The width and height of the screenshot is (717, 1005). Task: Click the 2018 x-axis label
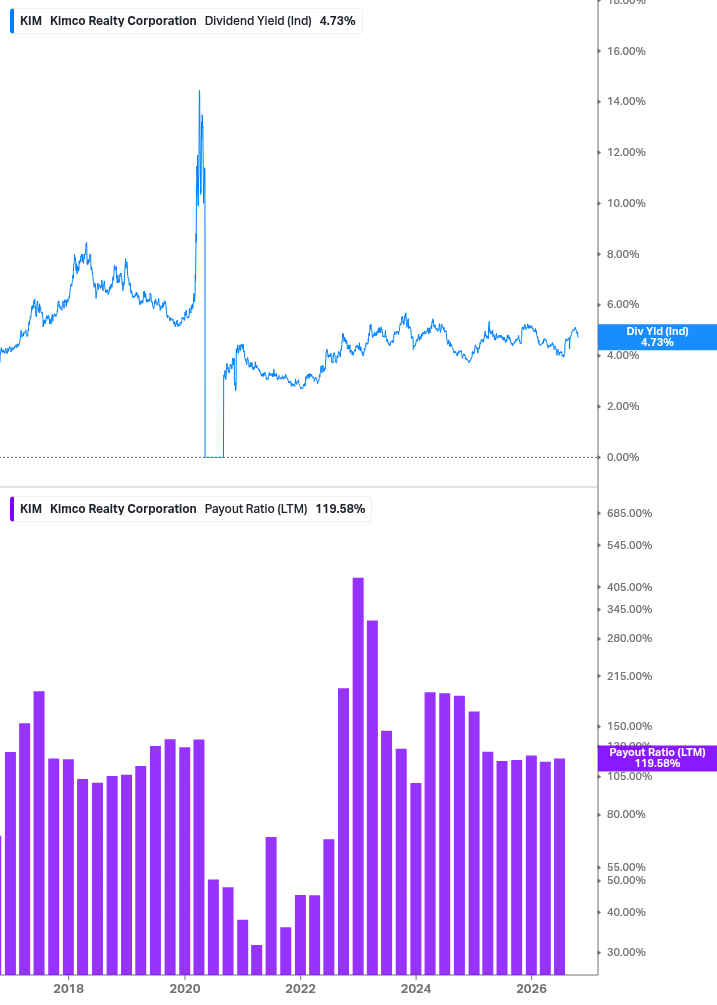click(69, 988)
